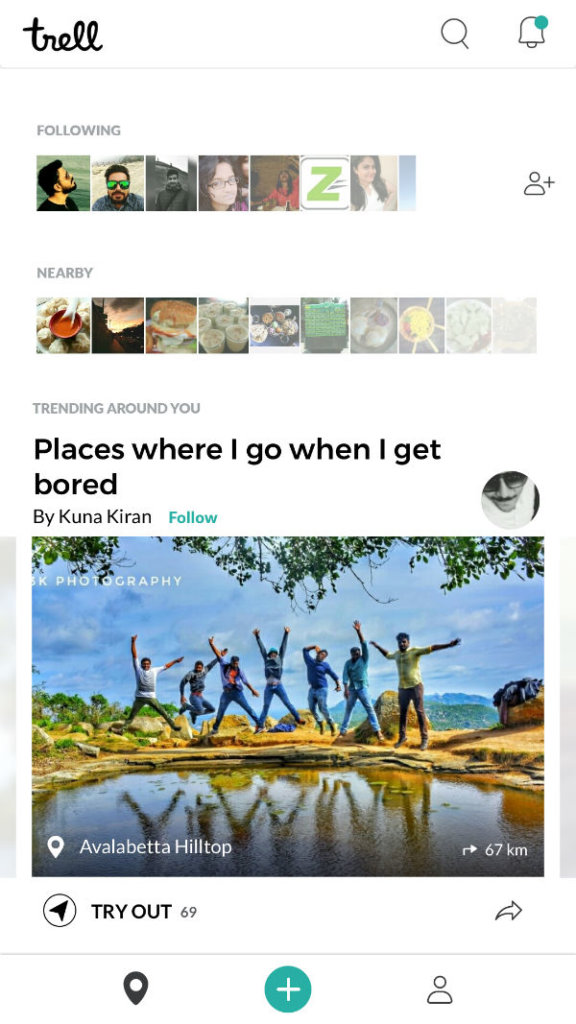Tap the green plus create button
This screenshot has height=1024, width=576.
[x=288, y=989]
